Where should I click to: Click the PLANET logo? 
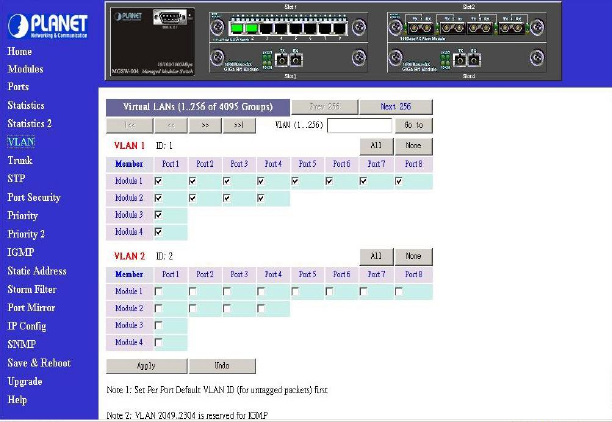tap(48, 26)
